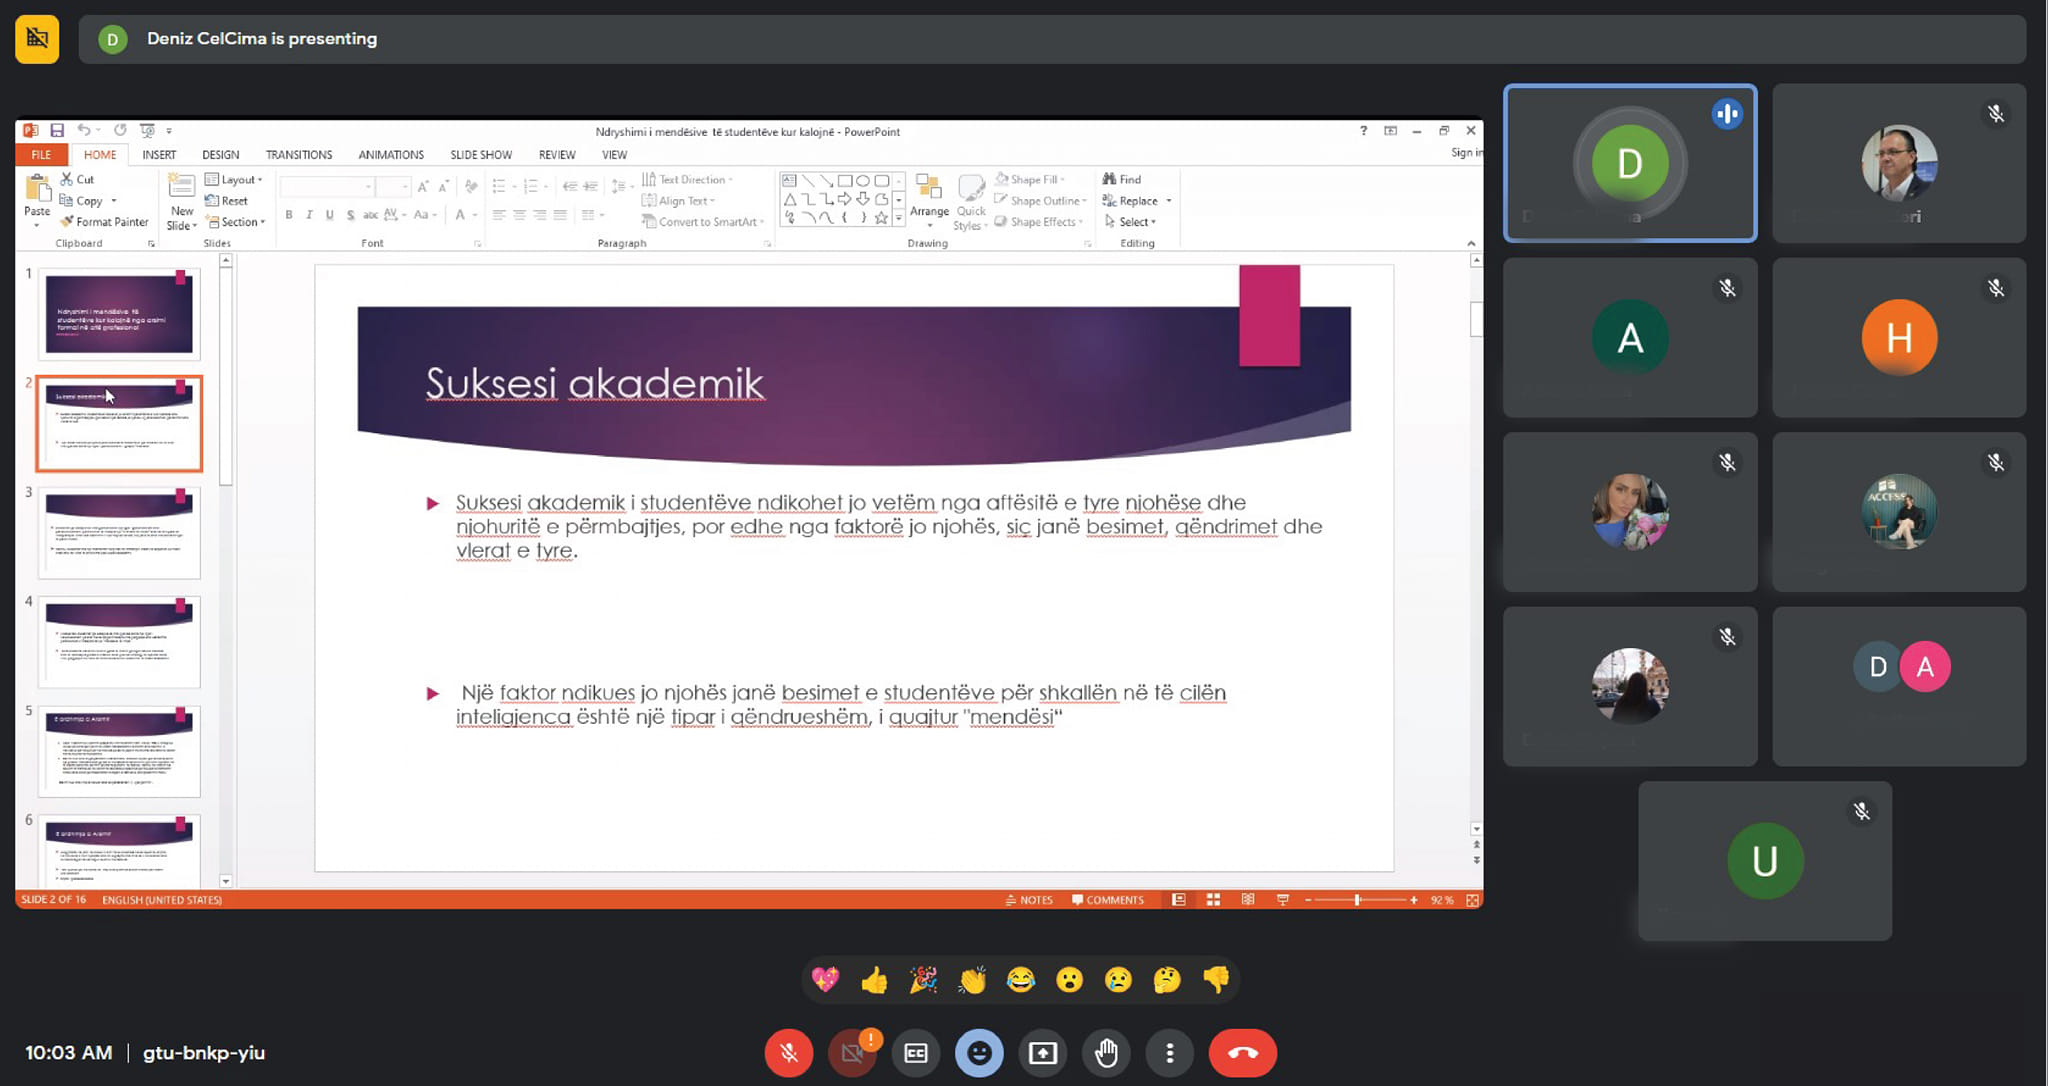Send the thinking face reaction
2048x1086 pixels.
tap(1166, 980)
